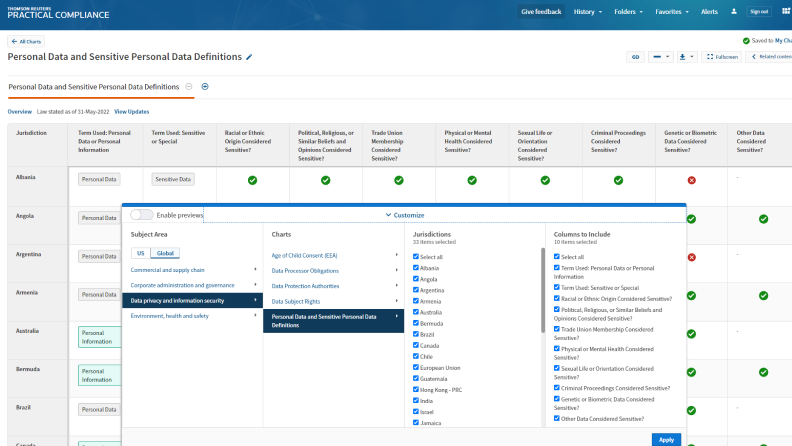Image resolution: width=792 pixels, height=446 pixels.
Task: Click the pencil icon to rename chart
Action: point(249,57)
